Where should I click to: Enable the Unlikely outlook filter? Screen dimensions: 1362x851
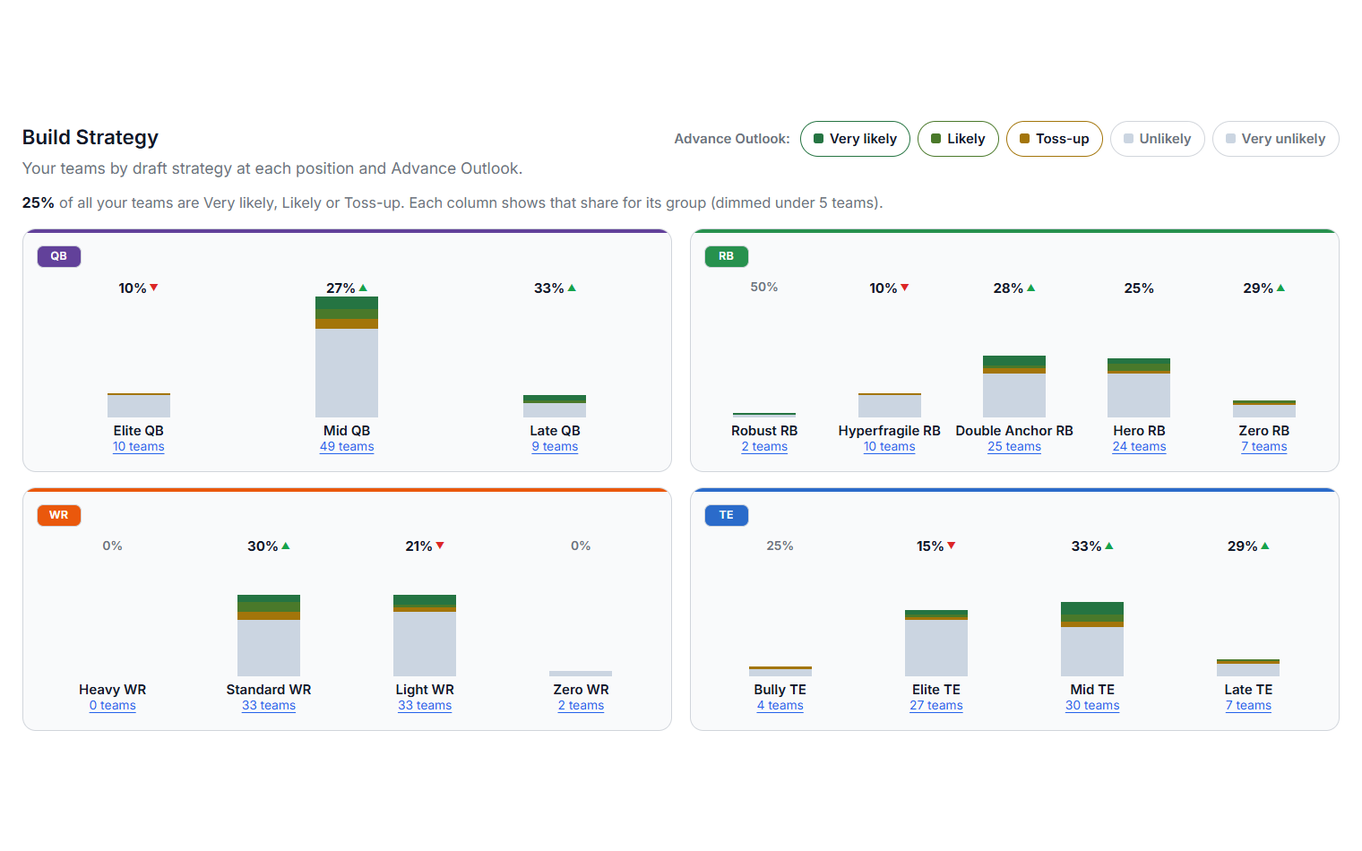tap(1157, 139)
